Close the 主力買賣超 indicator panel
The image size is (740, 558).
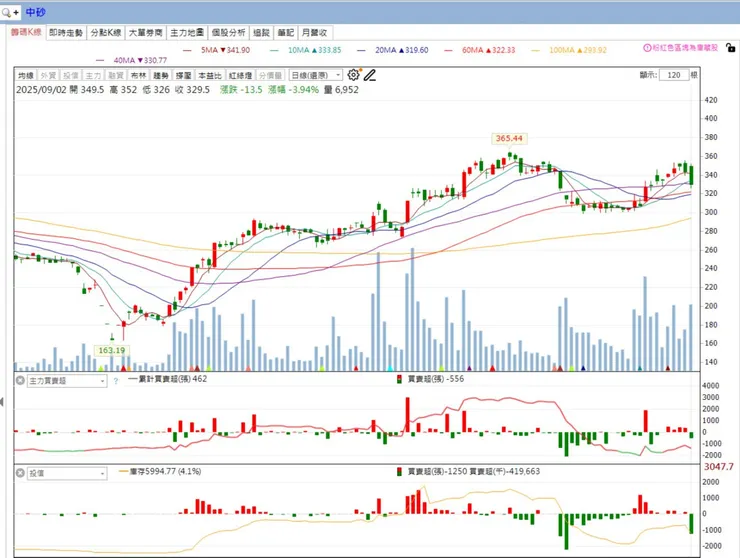pos(20,380)
